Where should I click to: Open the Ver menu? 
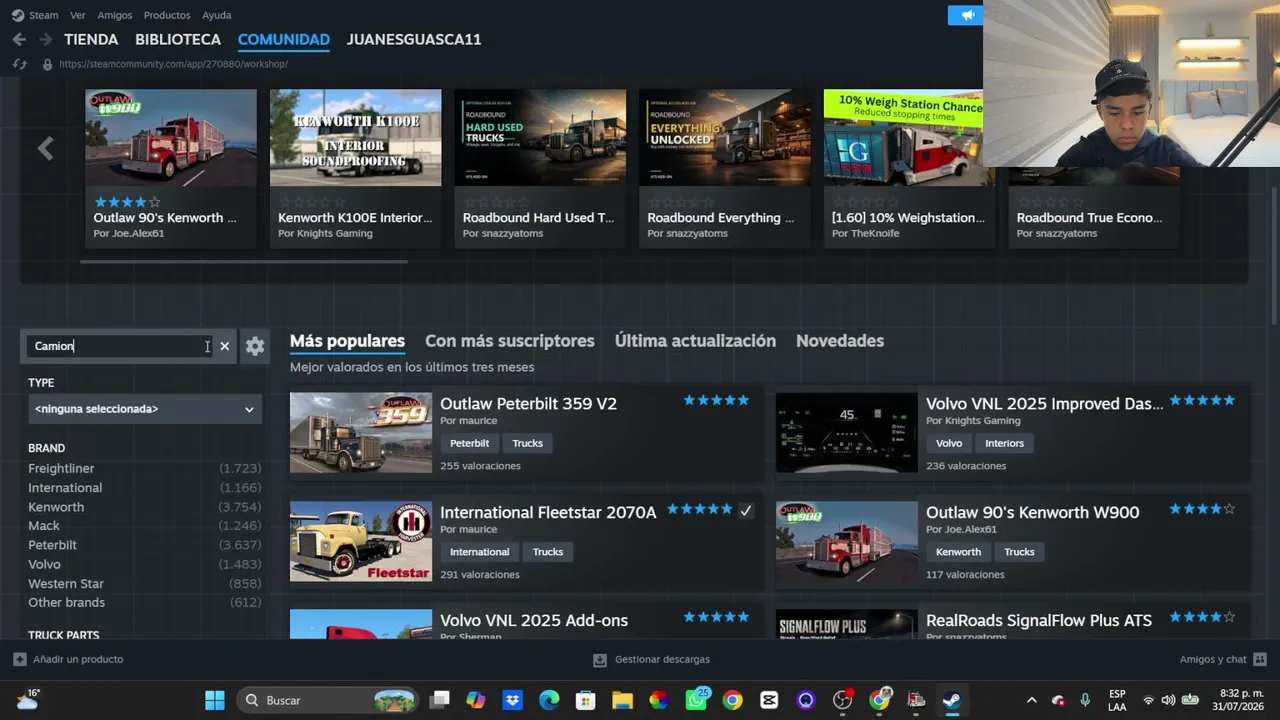click(78, 15)
